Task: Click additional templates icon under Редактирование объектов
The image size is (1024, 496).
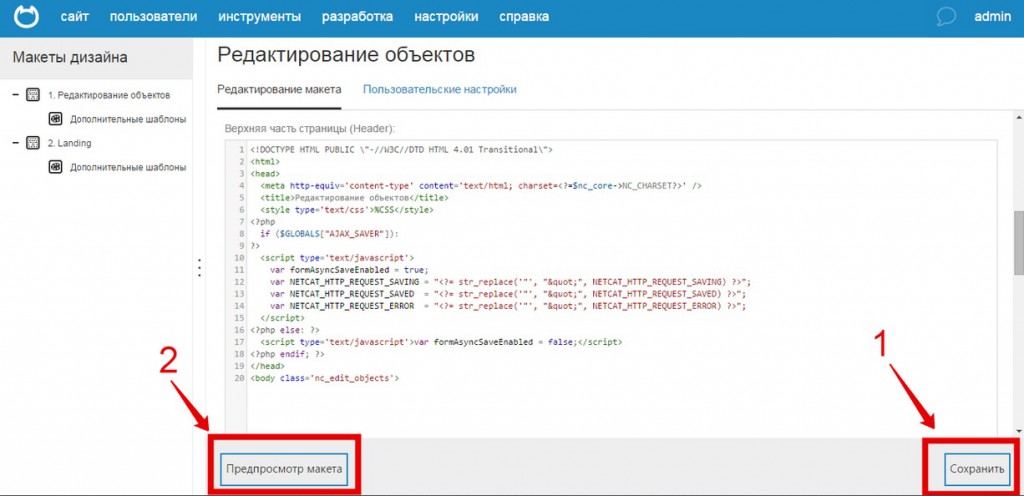Action: (56, 119)
